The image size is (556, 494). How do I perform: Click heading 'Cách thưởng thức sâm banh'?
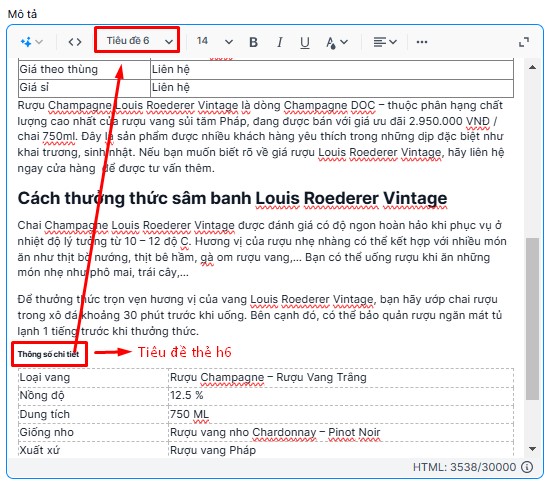click(232, 199)
